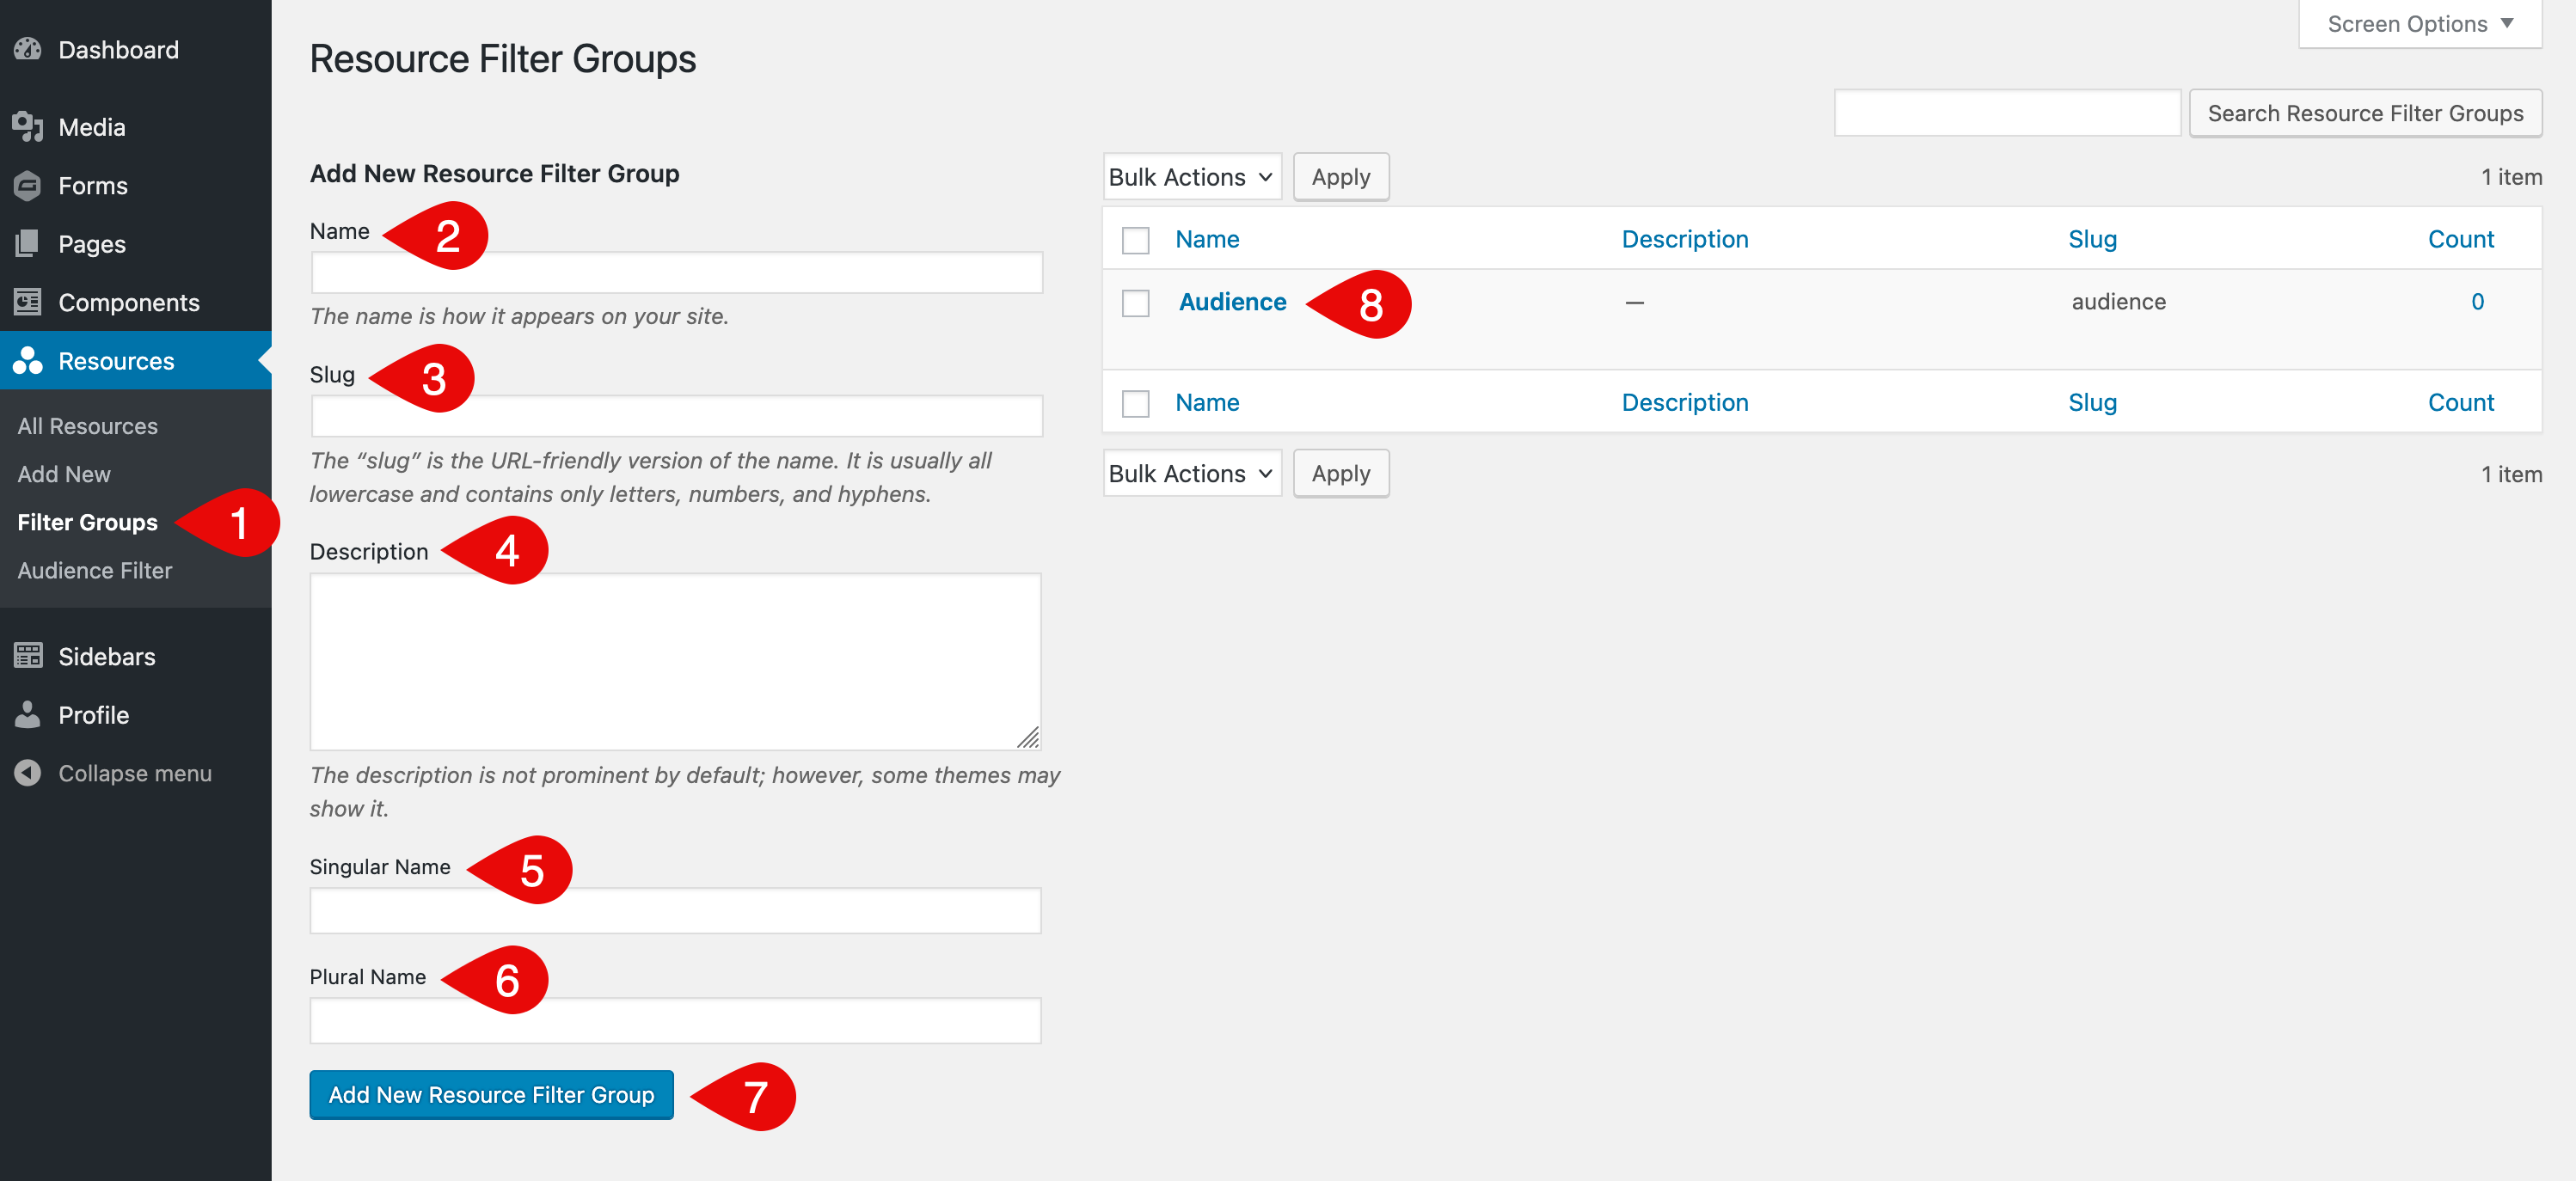Click the Pages icon in sidebar
2576x1181 pixels.
pos(28,243)
